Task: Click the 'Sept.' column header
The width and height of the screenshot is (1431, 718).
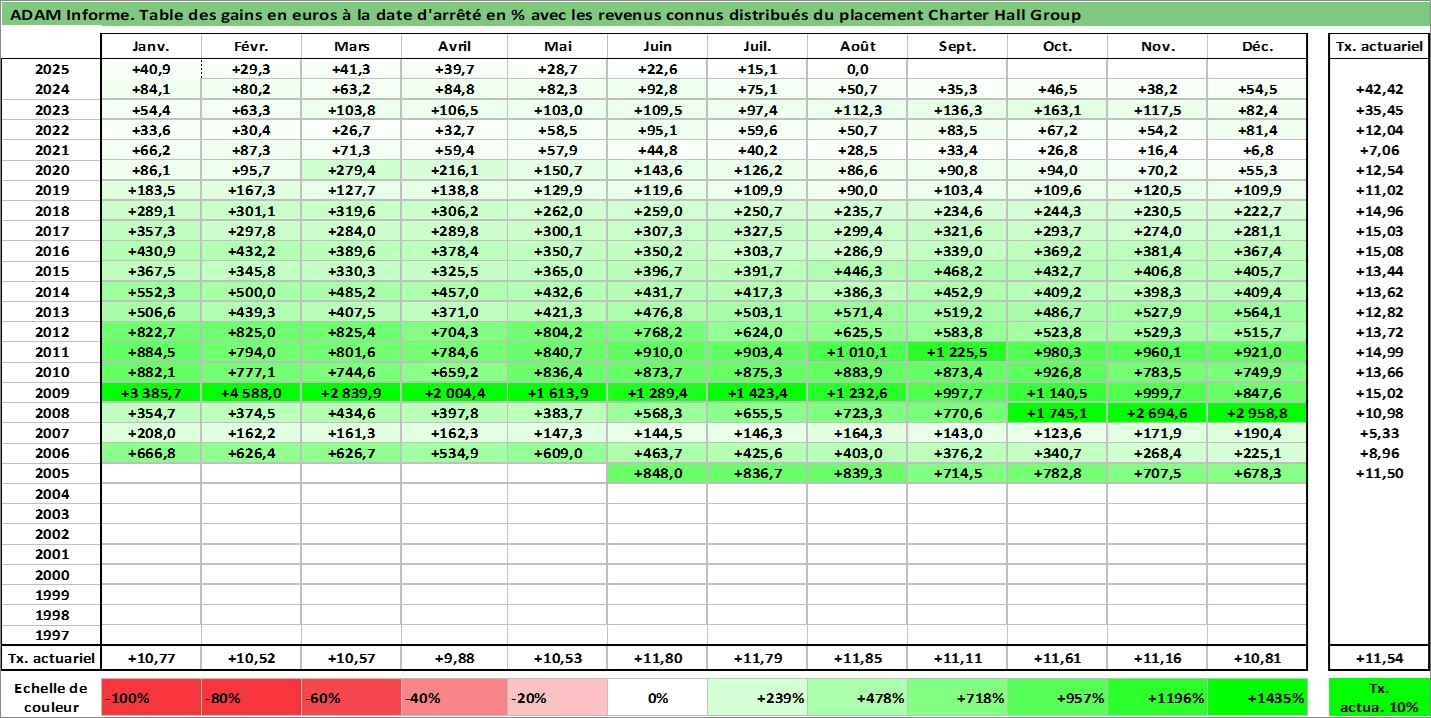Action: coord(957,47)
